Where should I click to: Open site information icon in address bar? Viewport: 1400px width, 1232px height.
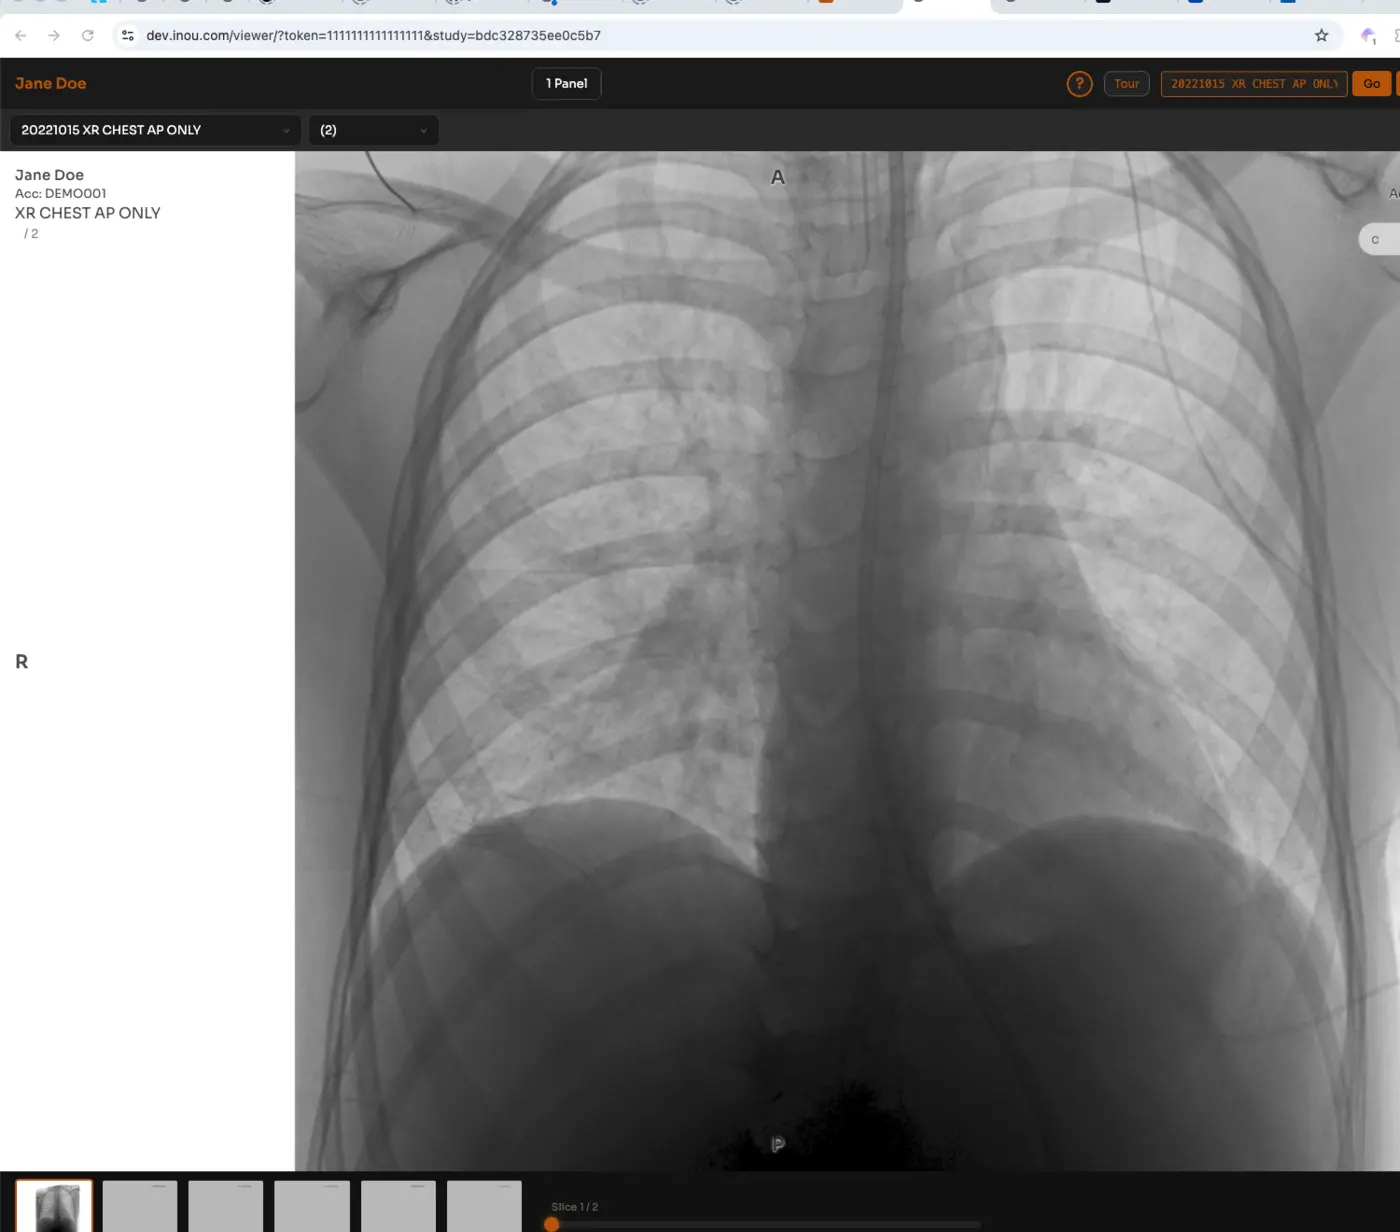tap(128, 35)
